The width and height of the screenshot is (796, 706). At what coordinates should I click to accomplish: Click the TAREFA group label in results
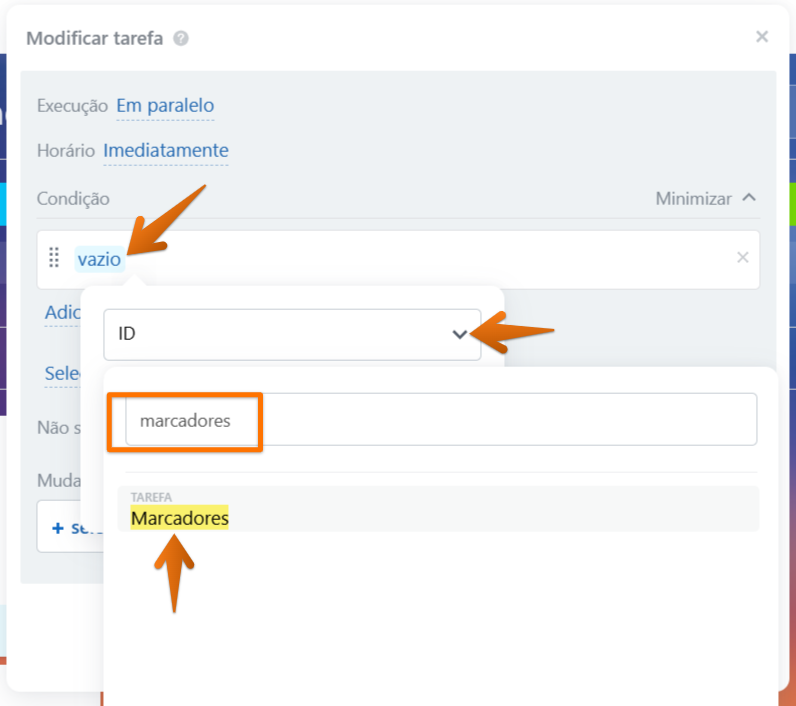[x=151, y=497]
